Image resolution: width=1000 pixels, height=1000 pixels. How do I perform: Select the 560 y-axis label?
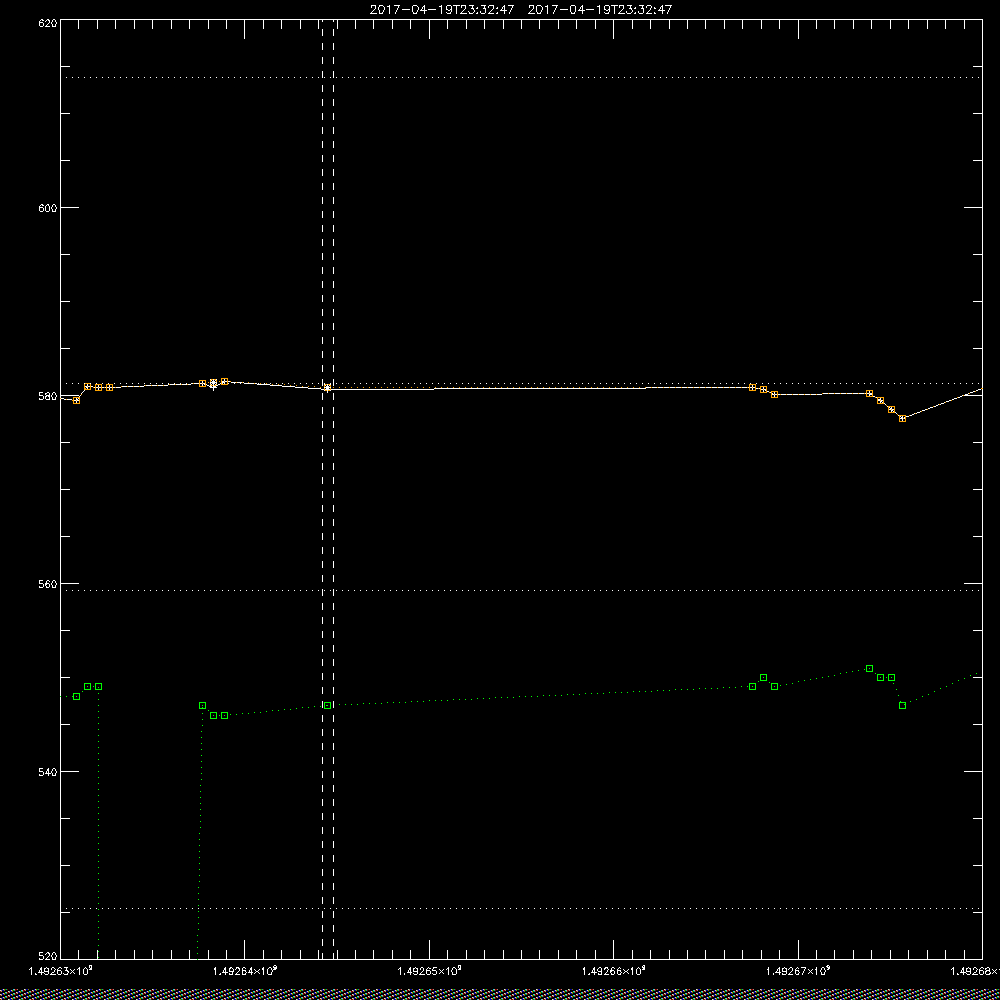pyautogui.click(x=48, y=584)
